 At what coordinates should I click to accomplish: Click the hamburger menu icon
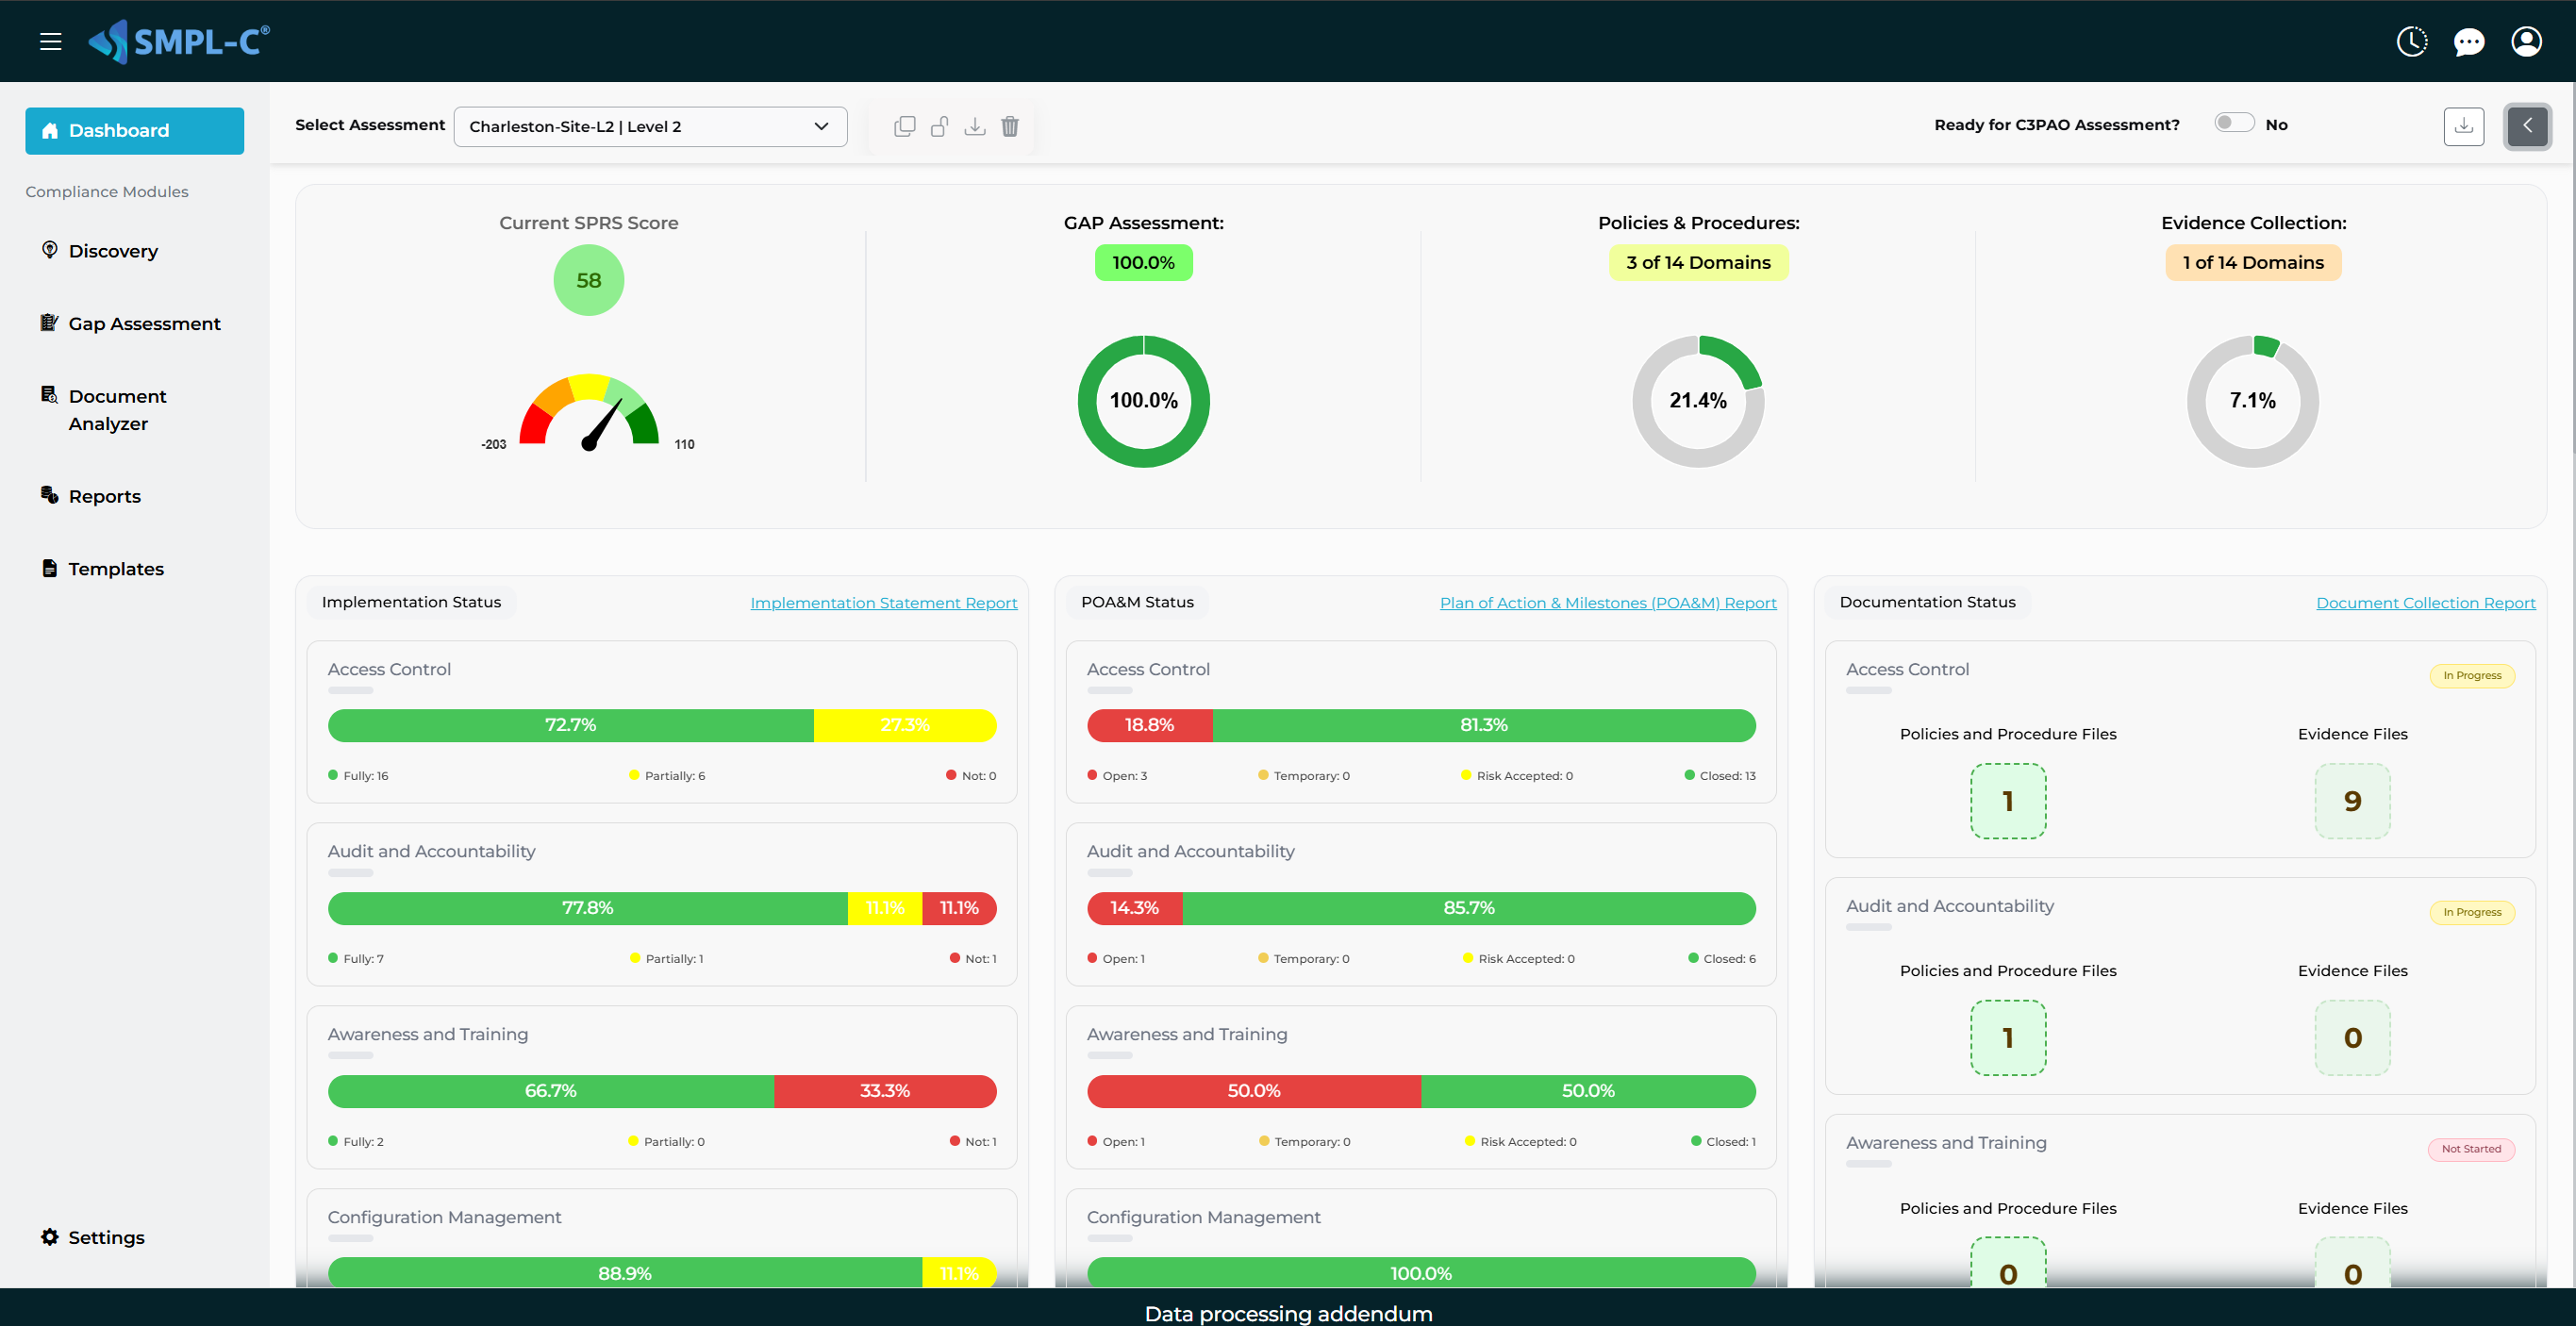coord(50,42)
